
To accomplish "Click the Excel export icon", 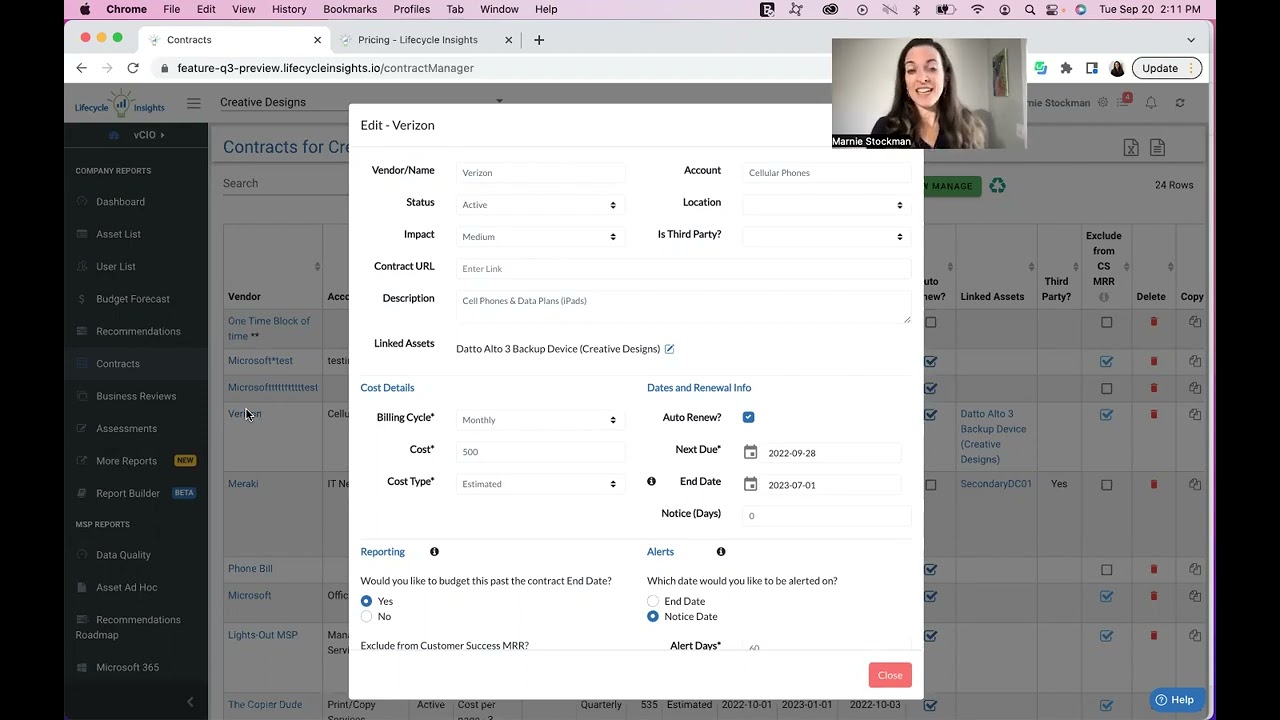I will [x=1131, y=148].
